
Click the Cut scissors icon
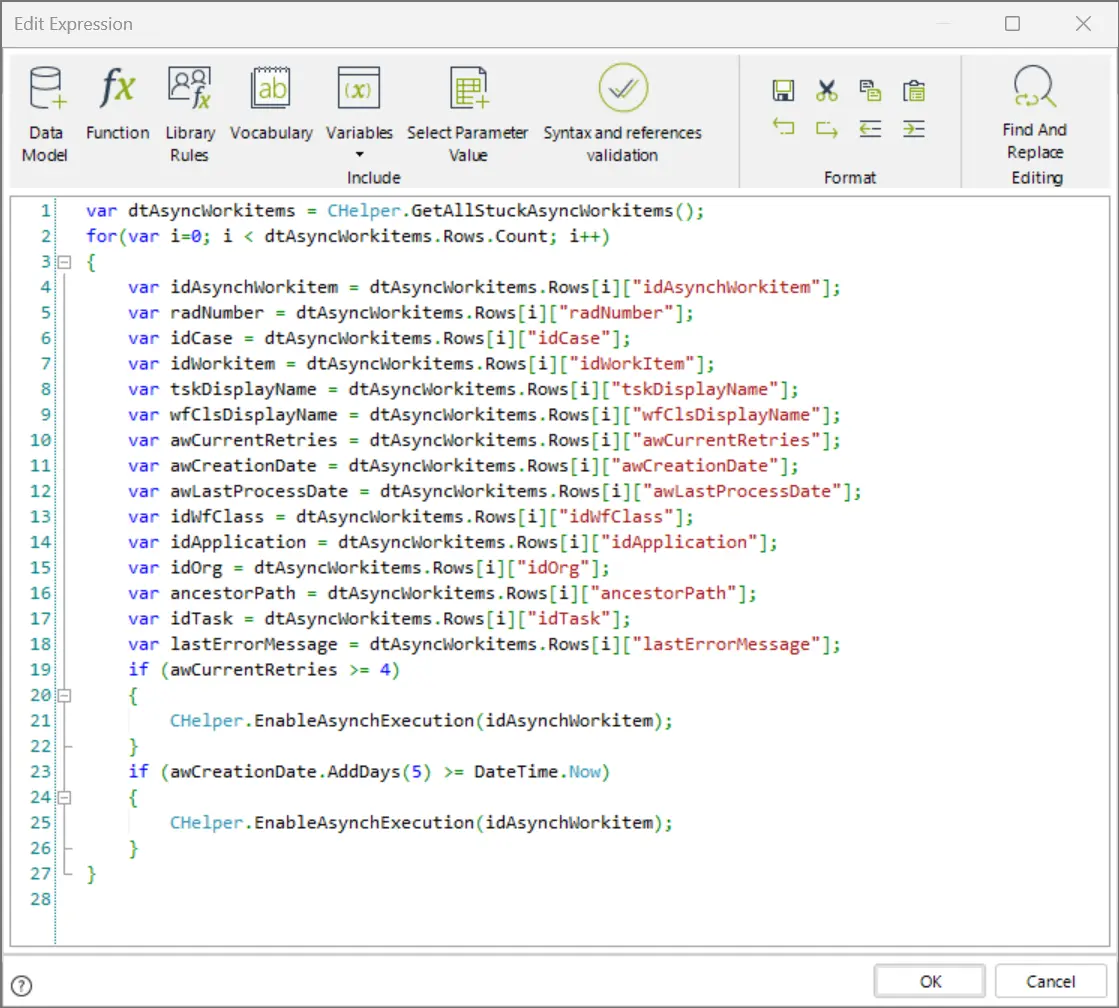826,91
